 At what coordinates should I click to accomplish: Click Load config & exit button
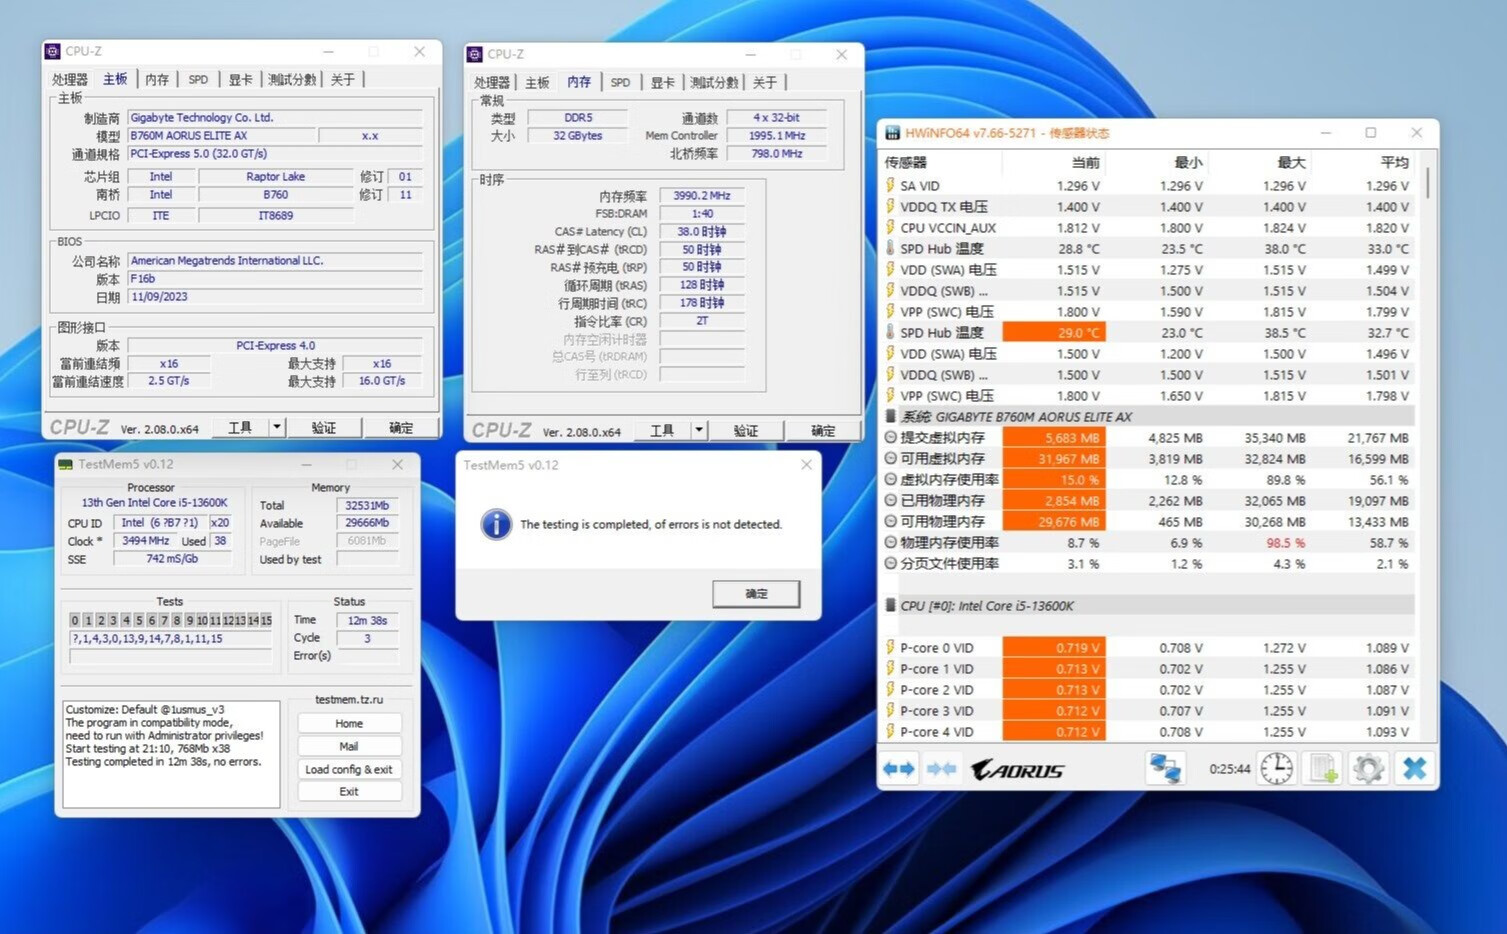[349, 769]
